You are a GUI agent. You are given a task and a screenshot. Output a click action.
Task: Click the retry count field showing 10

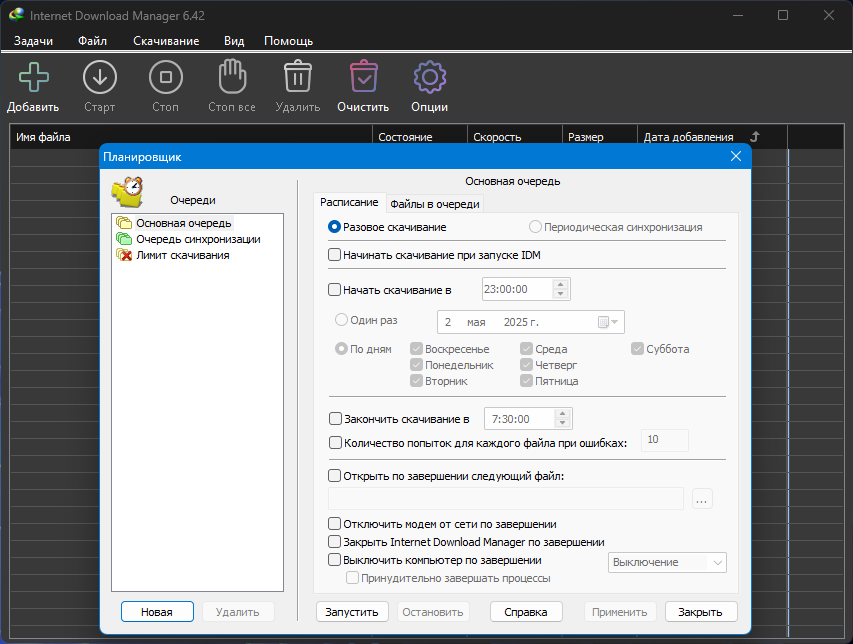tap(665, 440)
